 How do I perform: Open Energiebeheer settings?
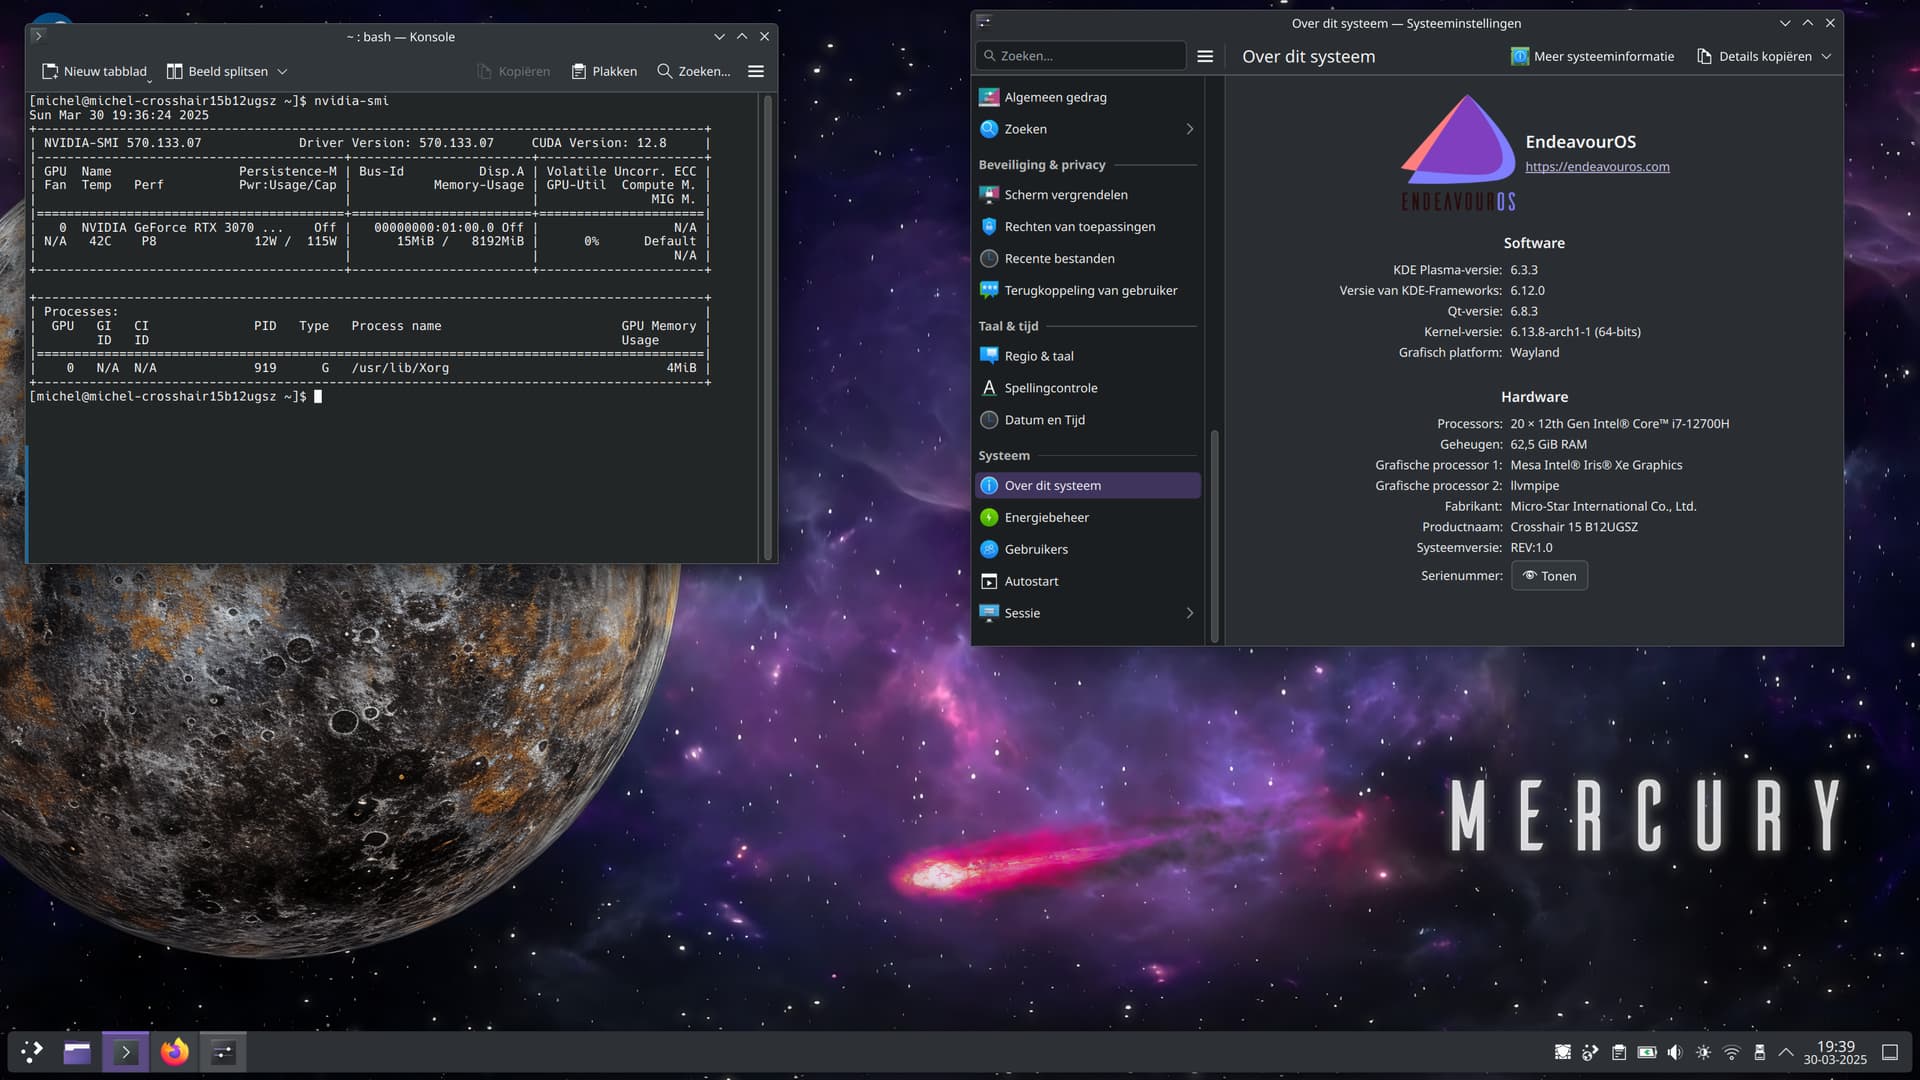[1088, 517]
